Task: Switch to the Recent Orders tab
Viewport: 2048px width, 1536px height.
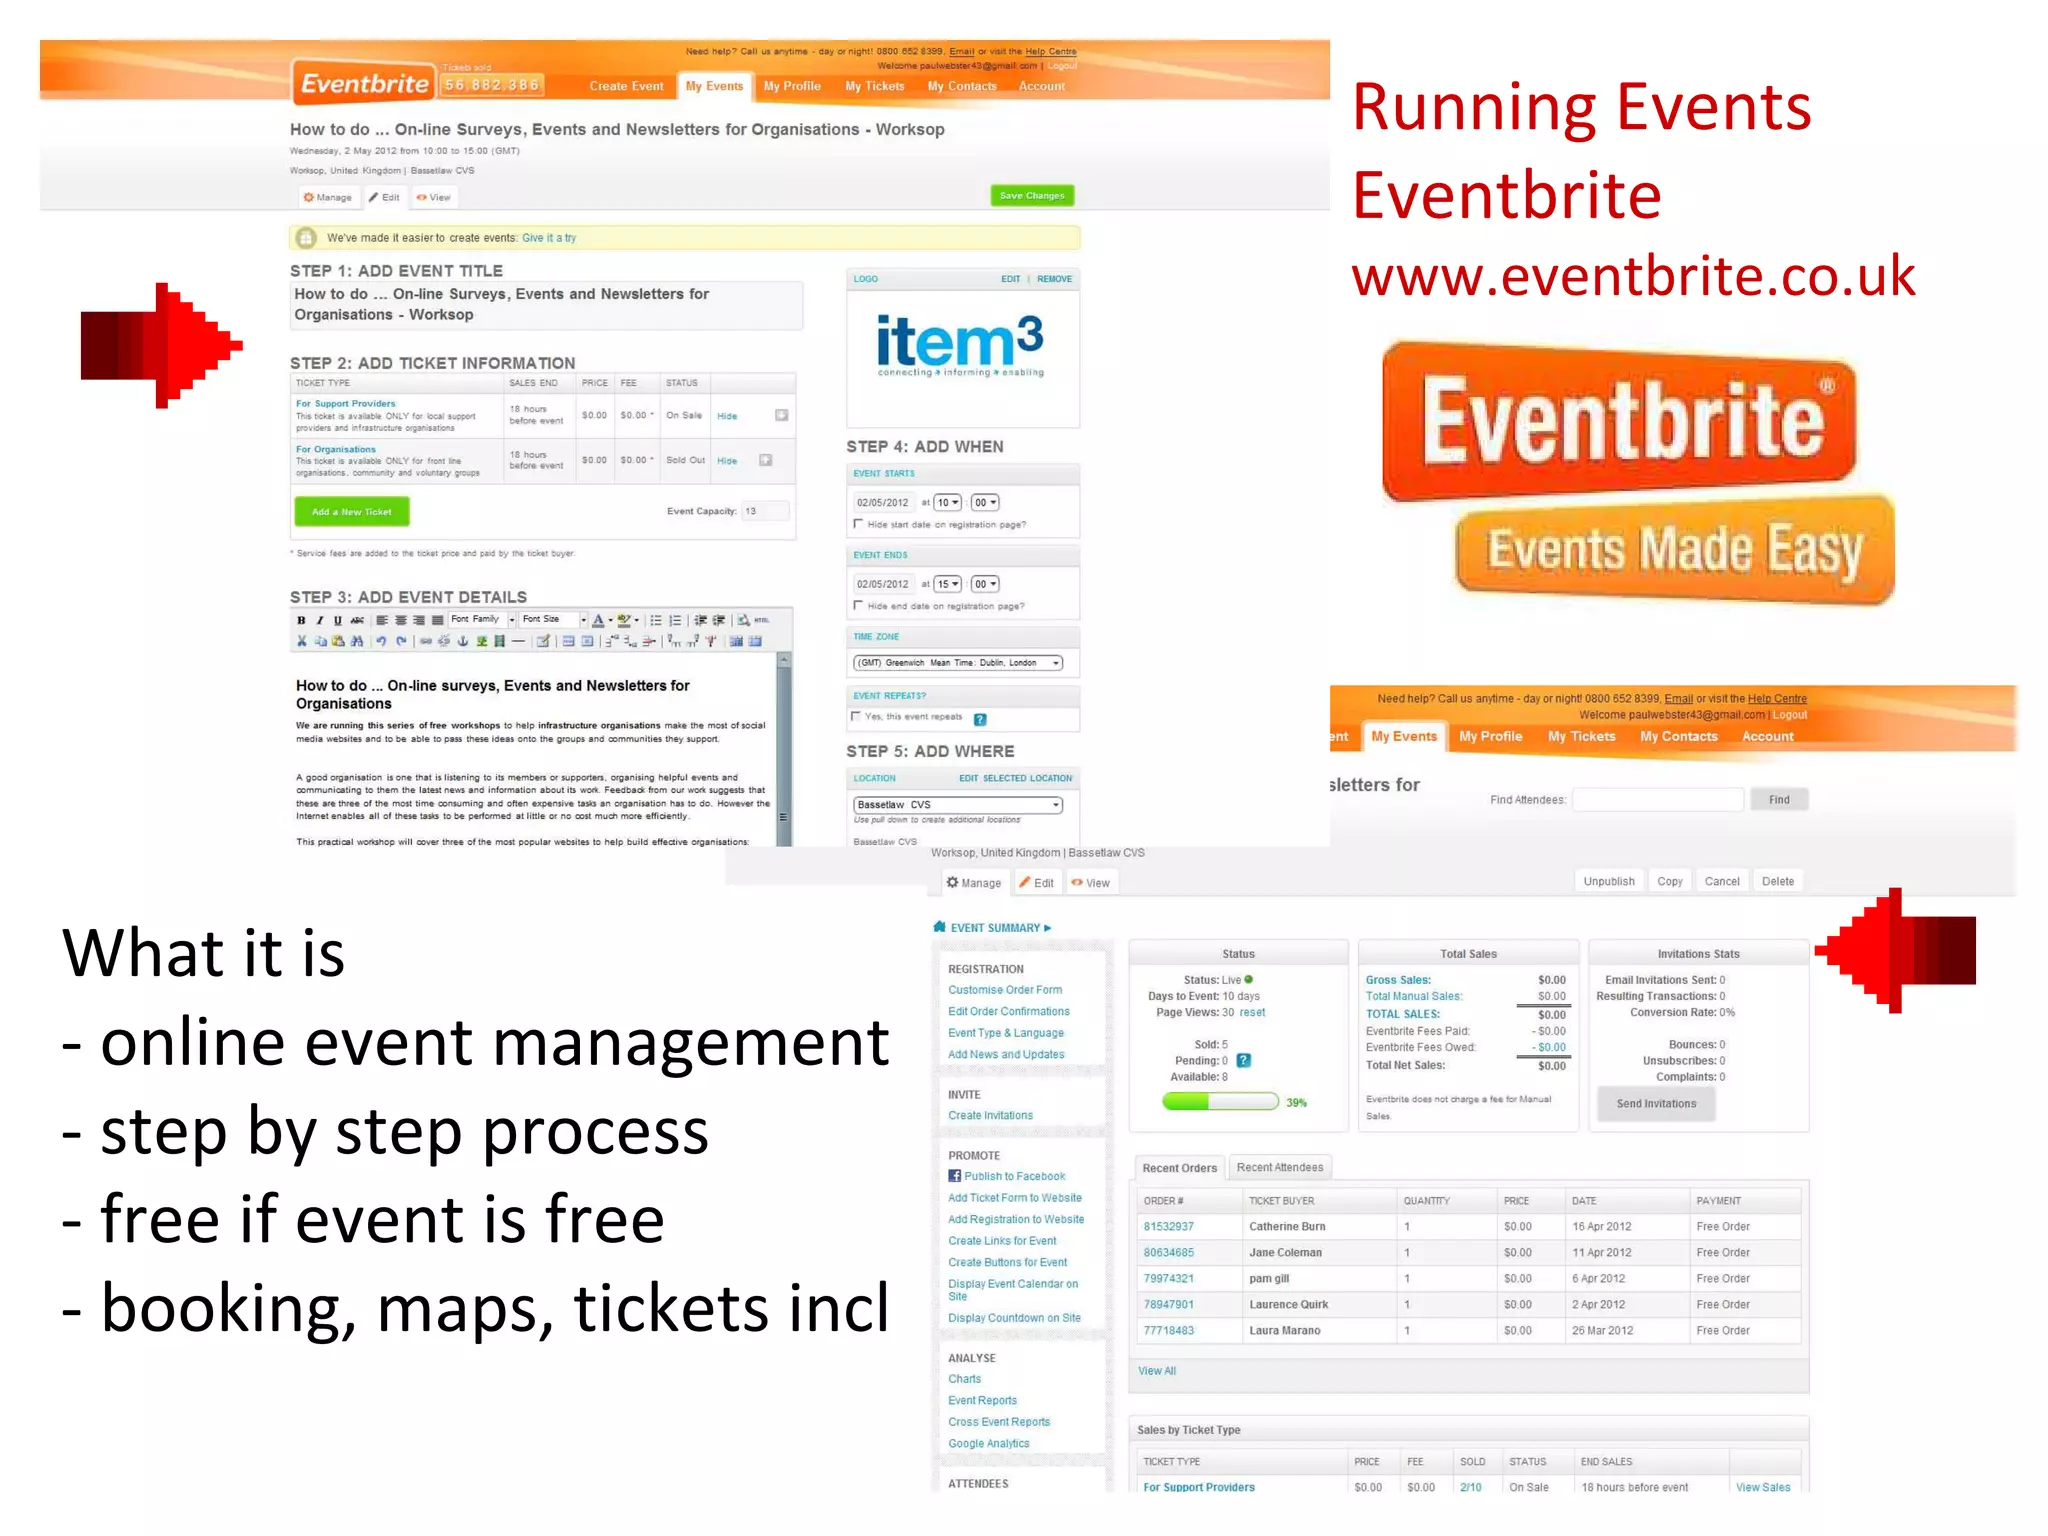Action: [x=1180, y=1168]
